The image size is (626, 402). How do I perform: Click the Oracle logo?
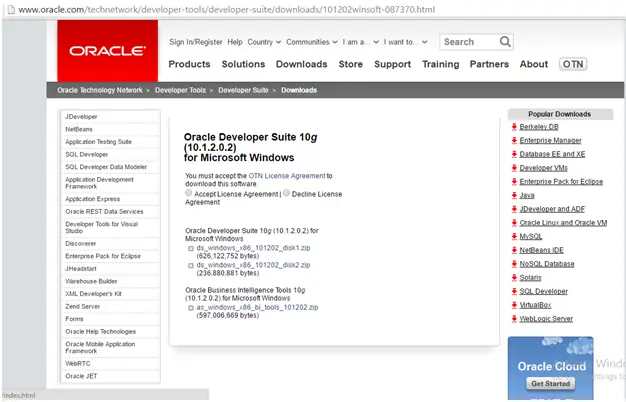[x=107, y=51]
